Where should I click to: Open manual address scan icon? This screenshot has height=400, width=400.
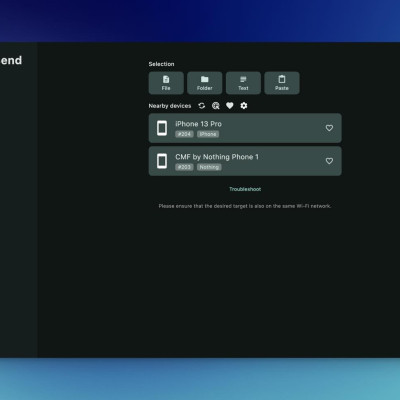coord(216,106)
